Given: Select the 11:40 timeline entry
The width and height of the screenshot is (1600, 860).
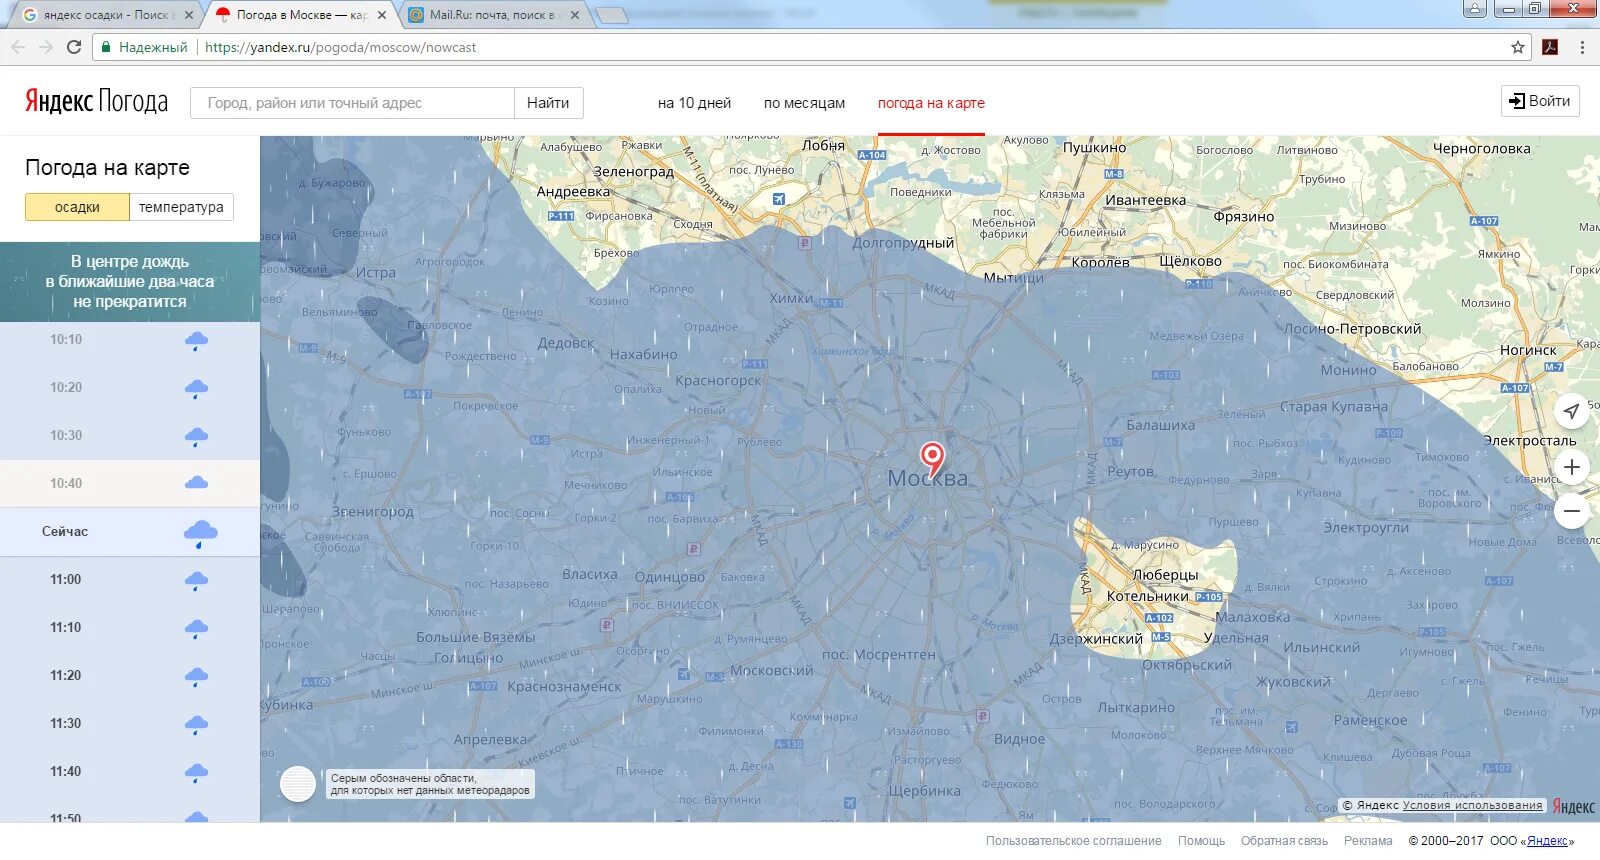Looking at the screenshot, I should (130, 772).
